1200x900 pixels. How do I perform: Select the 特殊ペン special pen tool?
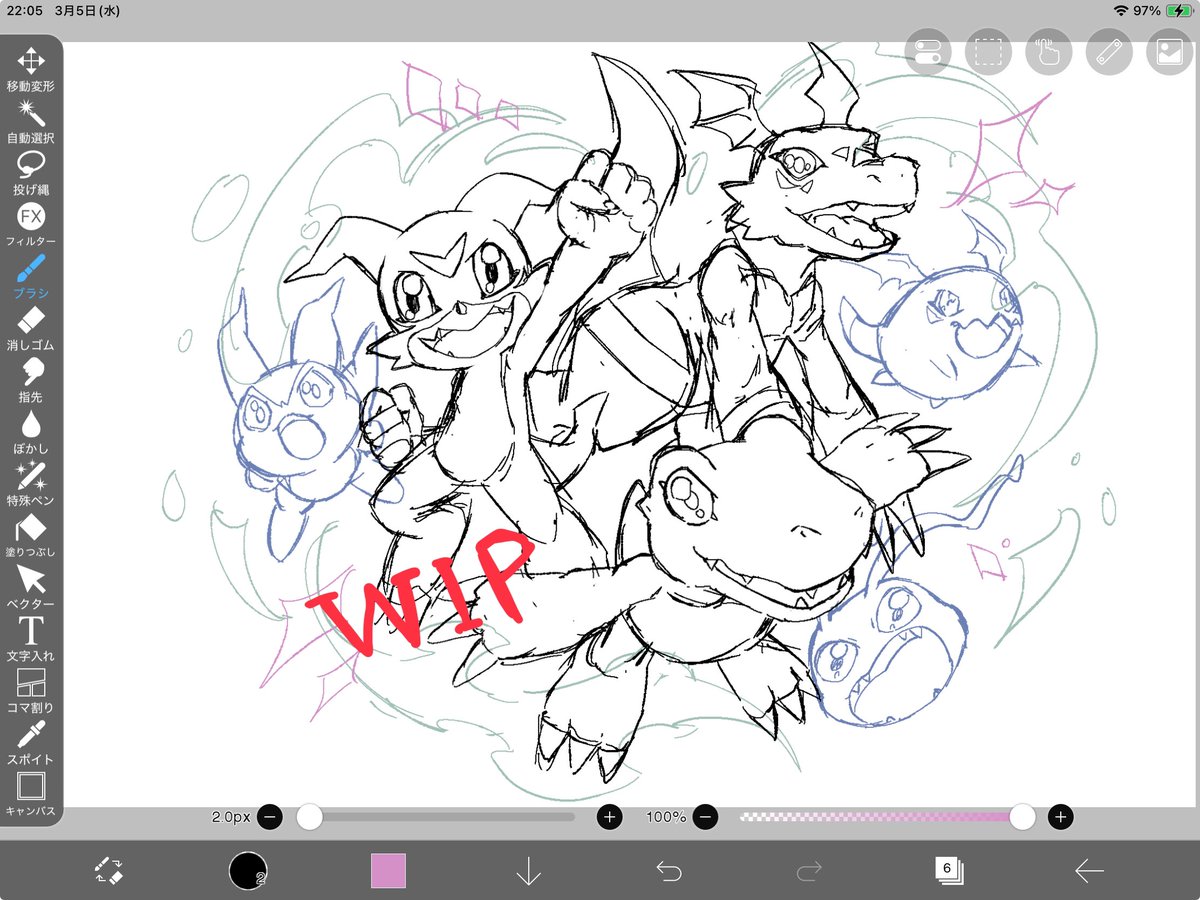tap(31, 484)
